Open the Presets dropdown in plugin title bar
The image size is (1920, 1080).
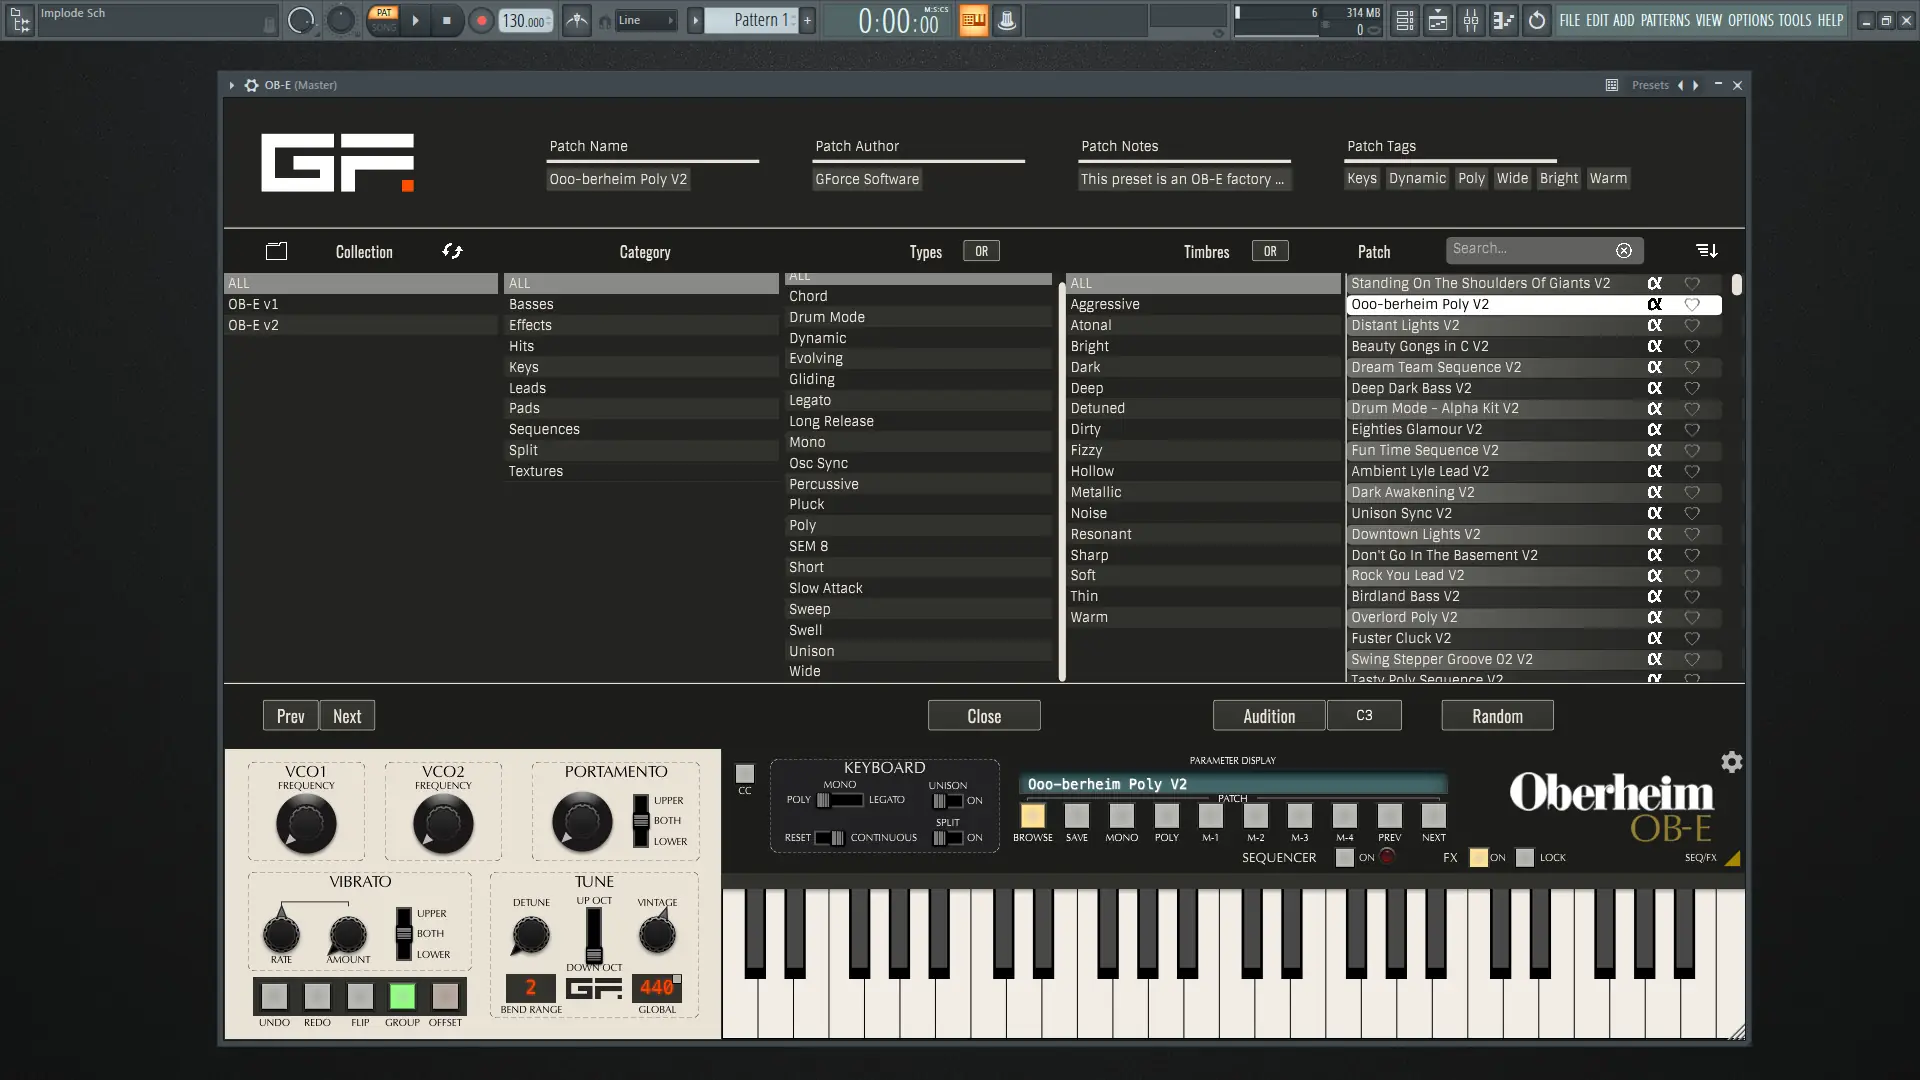(1650, 85)
